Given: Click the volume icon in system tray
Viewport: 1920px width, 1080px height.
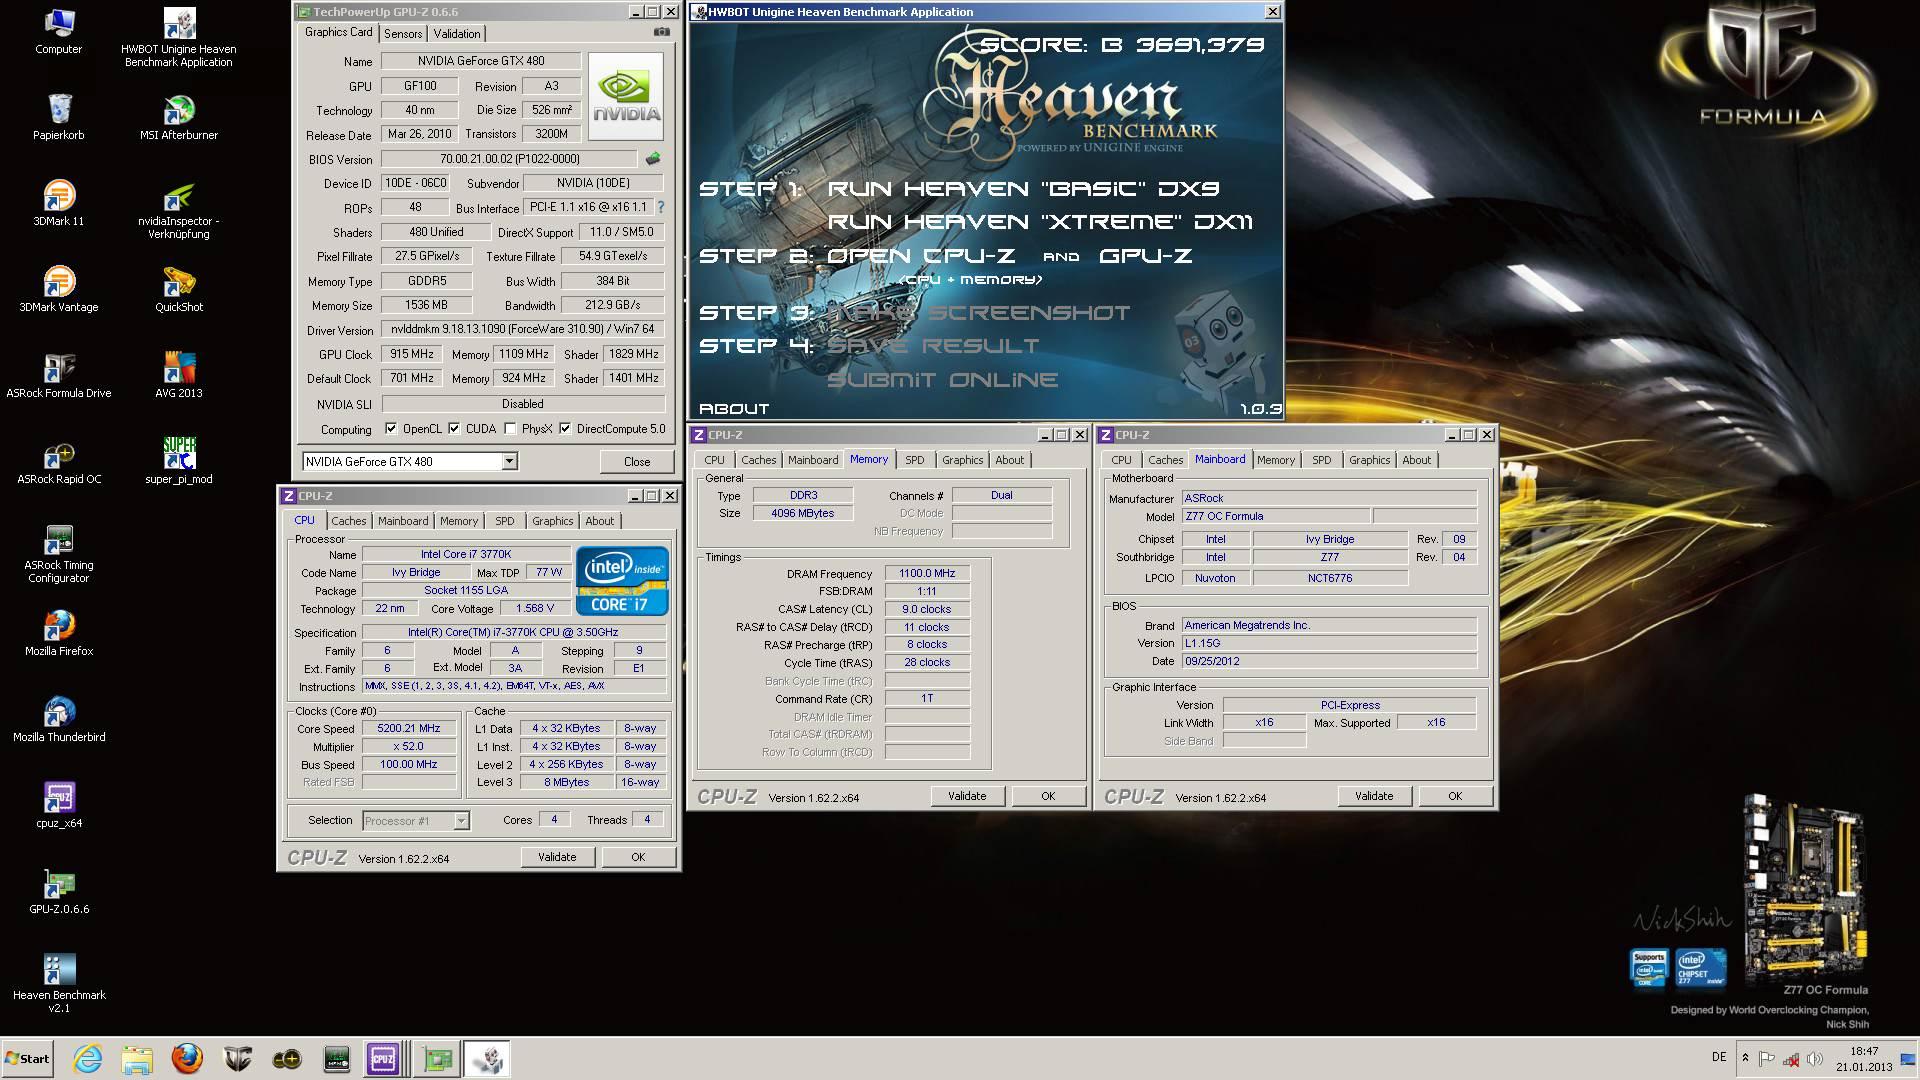Looking at the screenshot, I should (1815, 1058).
